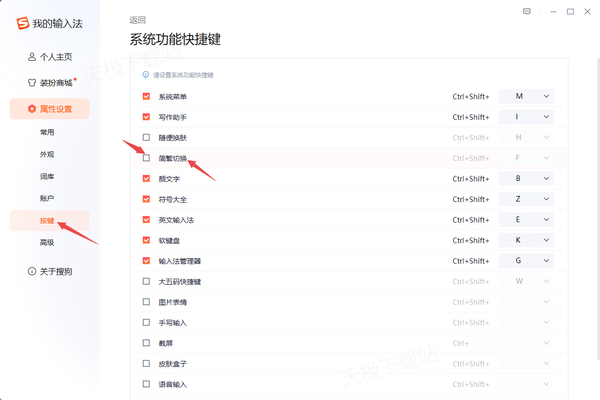Click the 输入法管理器 row label

(x=179, y=261)
